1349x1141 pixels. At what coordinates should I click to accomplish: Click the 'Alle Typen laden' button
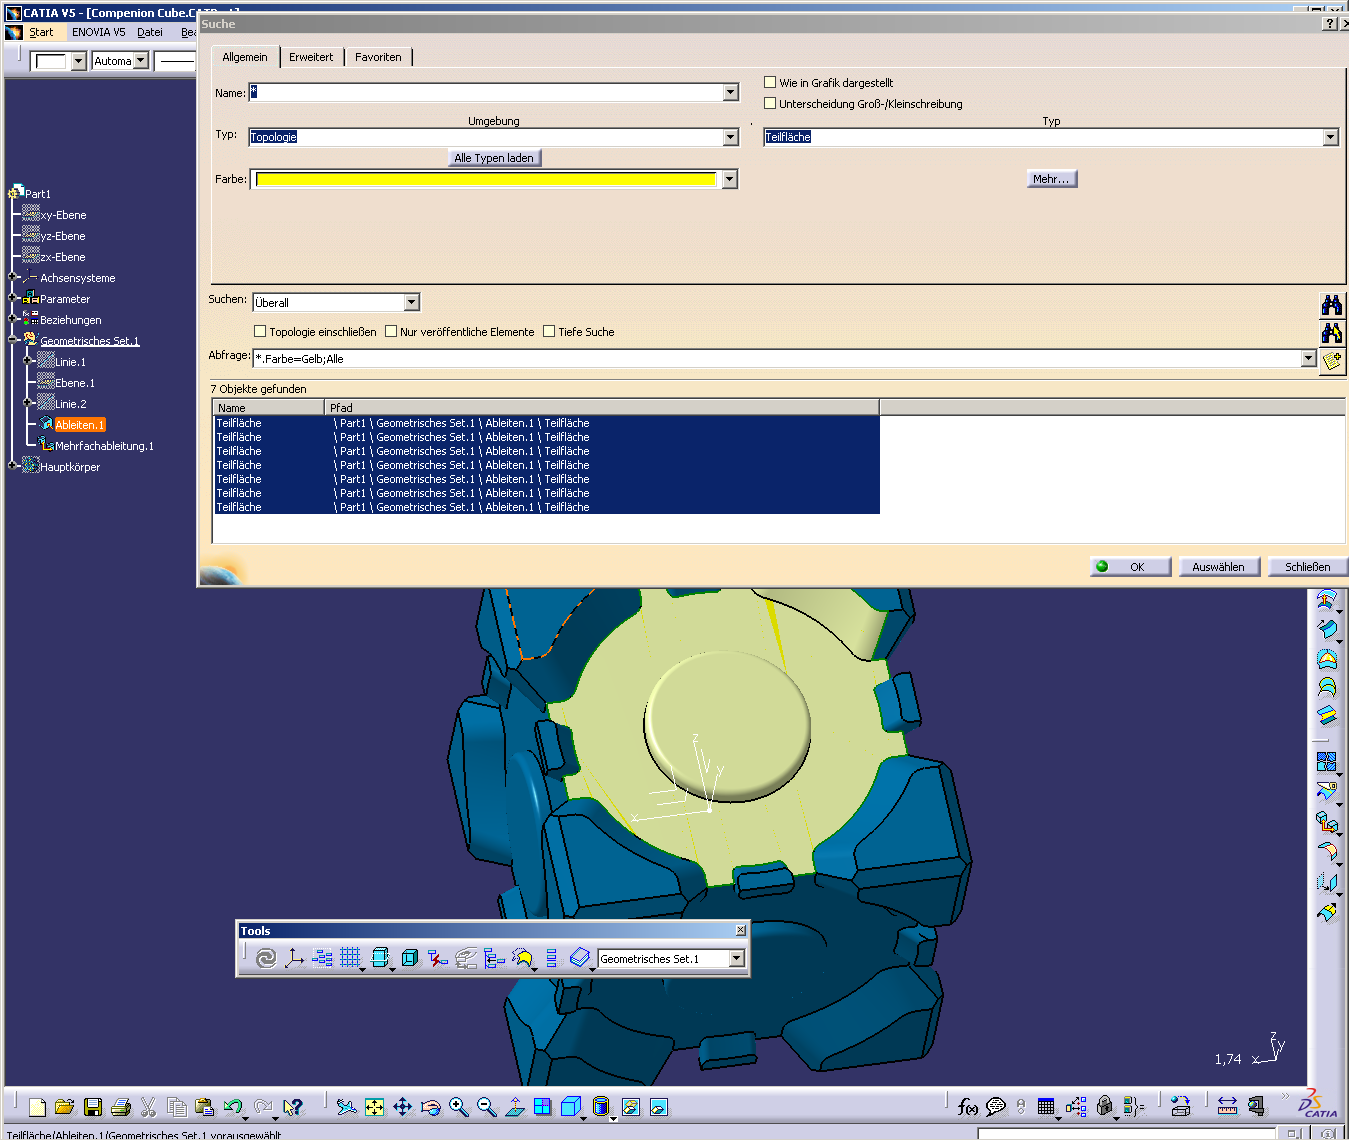tap(494, 158)
